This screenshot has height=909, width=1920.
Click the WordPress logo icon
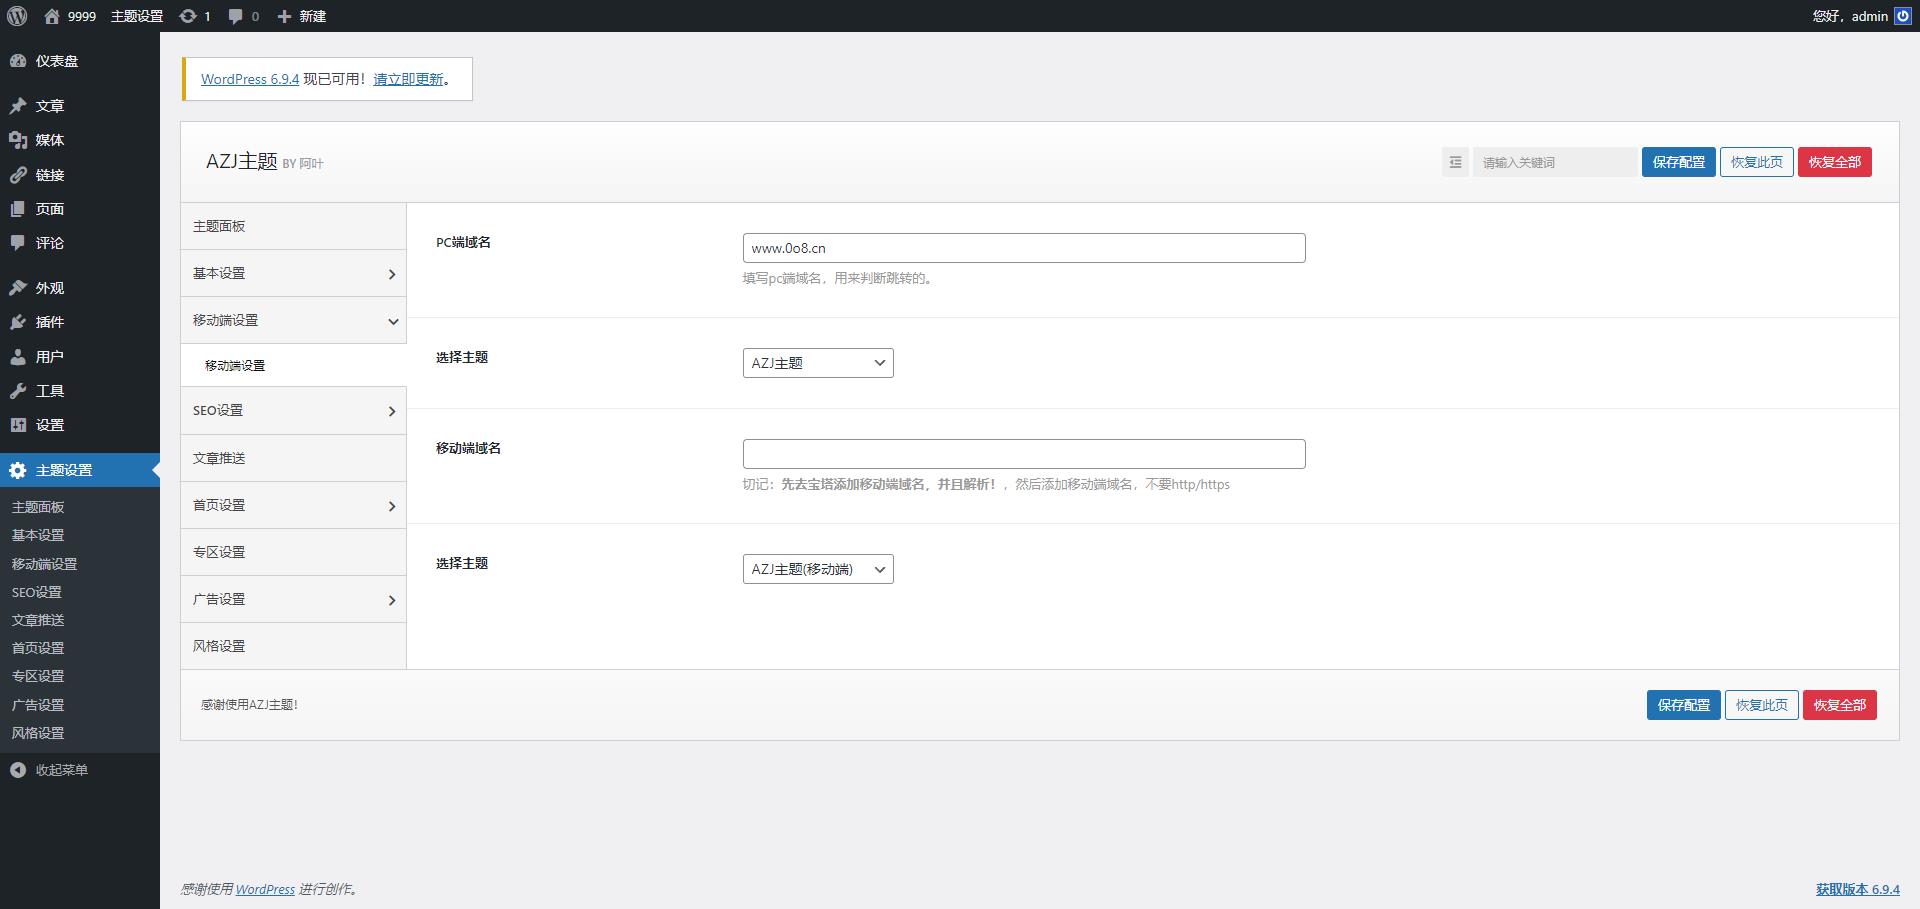[17, 16]
